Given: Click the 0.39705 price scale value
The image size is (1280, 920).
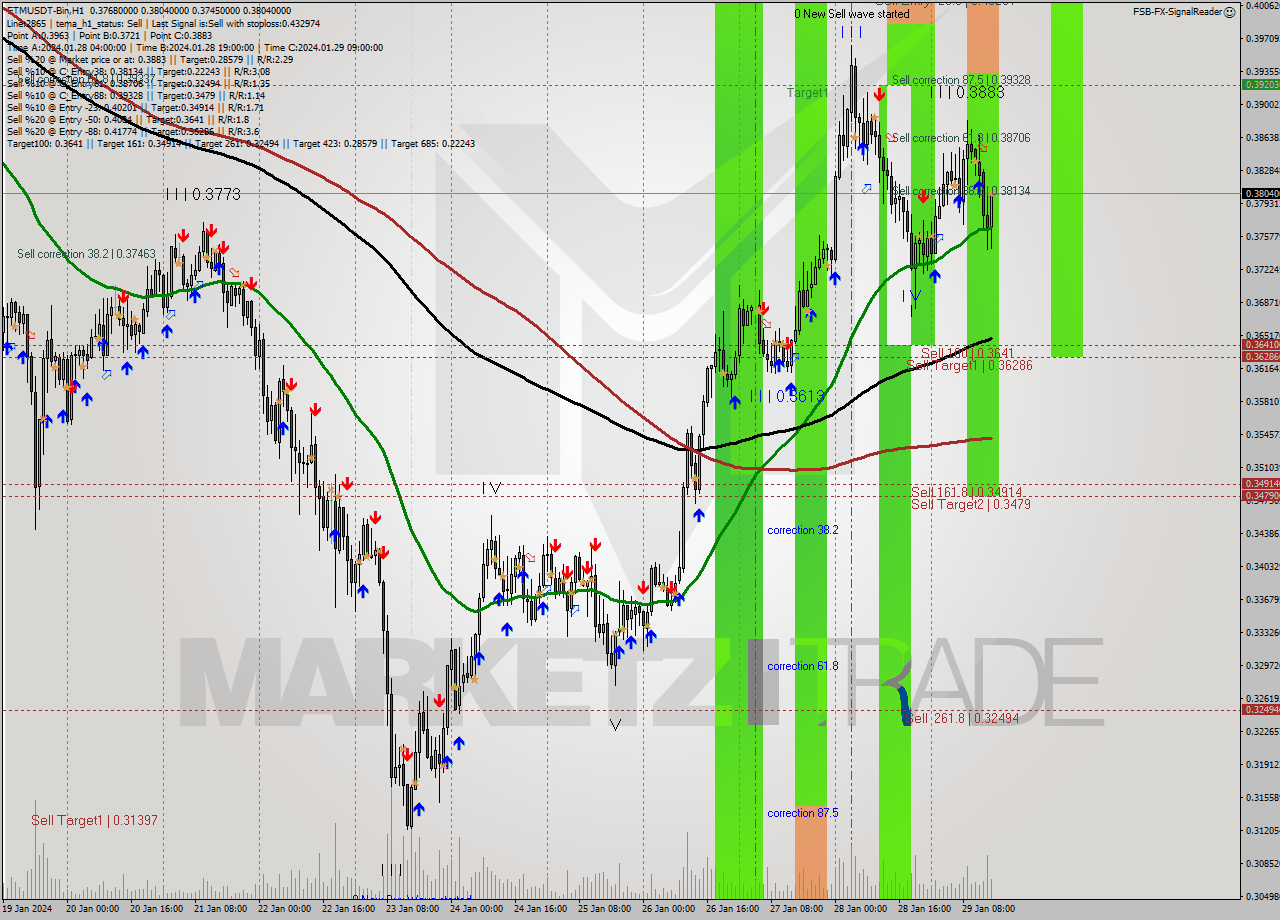Looking at the screenshot, I should click(1262, 38).
